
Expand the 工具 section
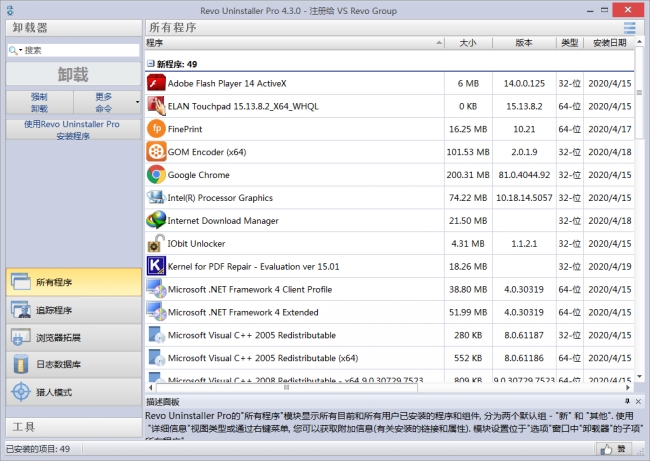pos(73,427)
